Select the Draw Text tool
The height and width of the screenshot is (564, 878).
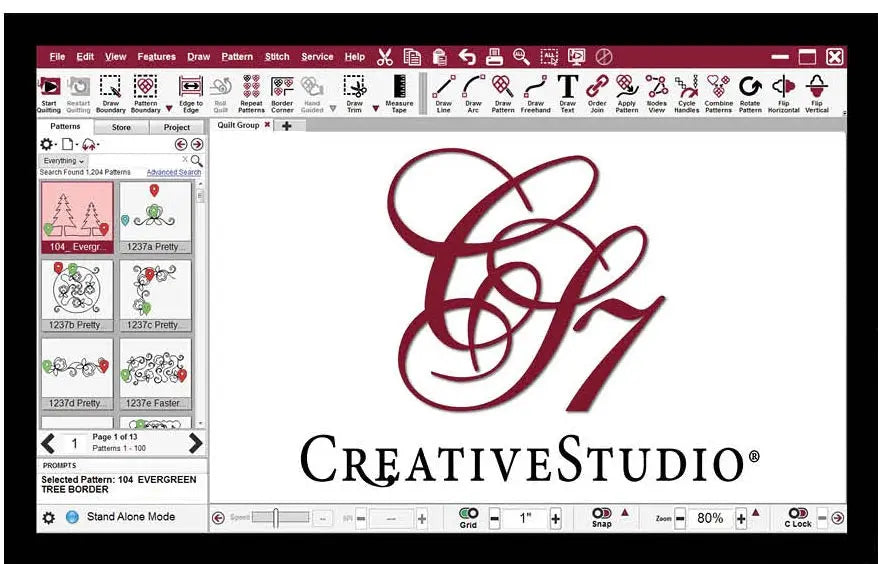567,94
